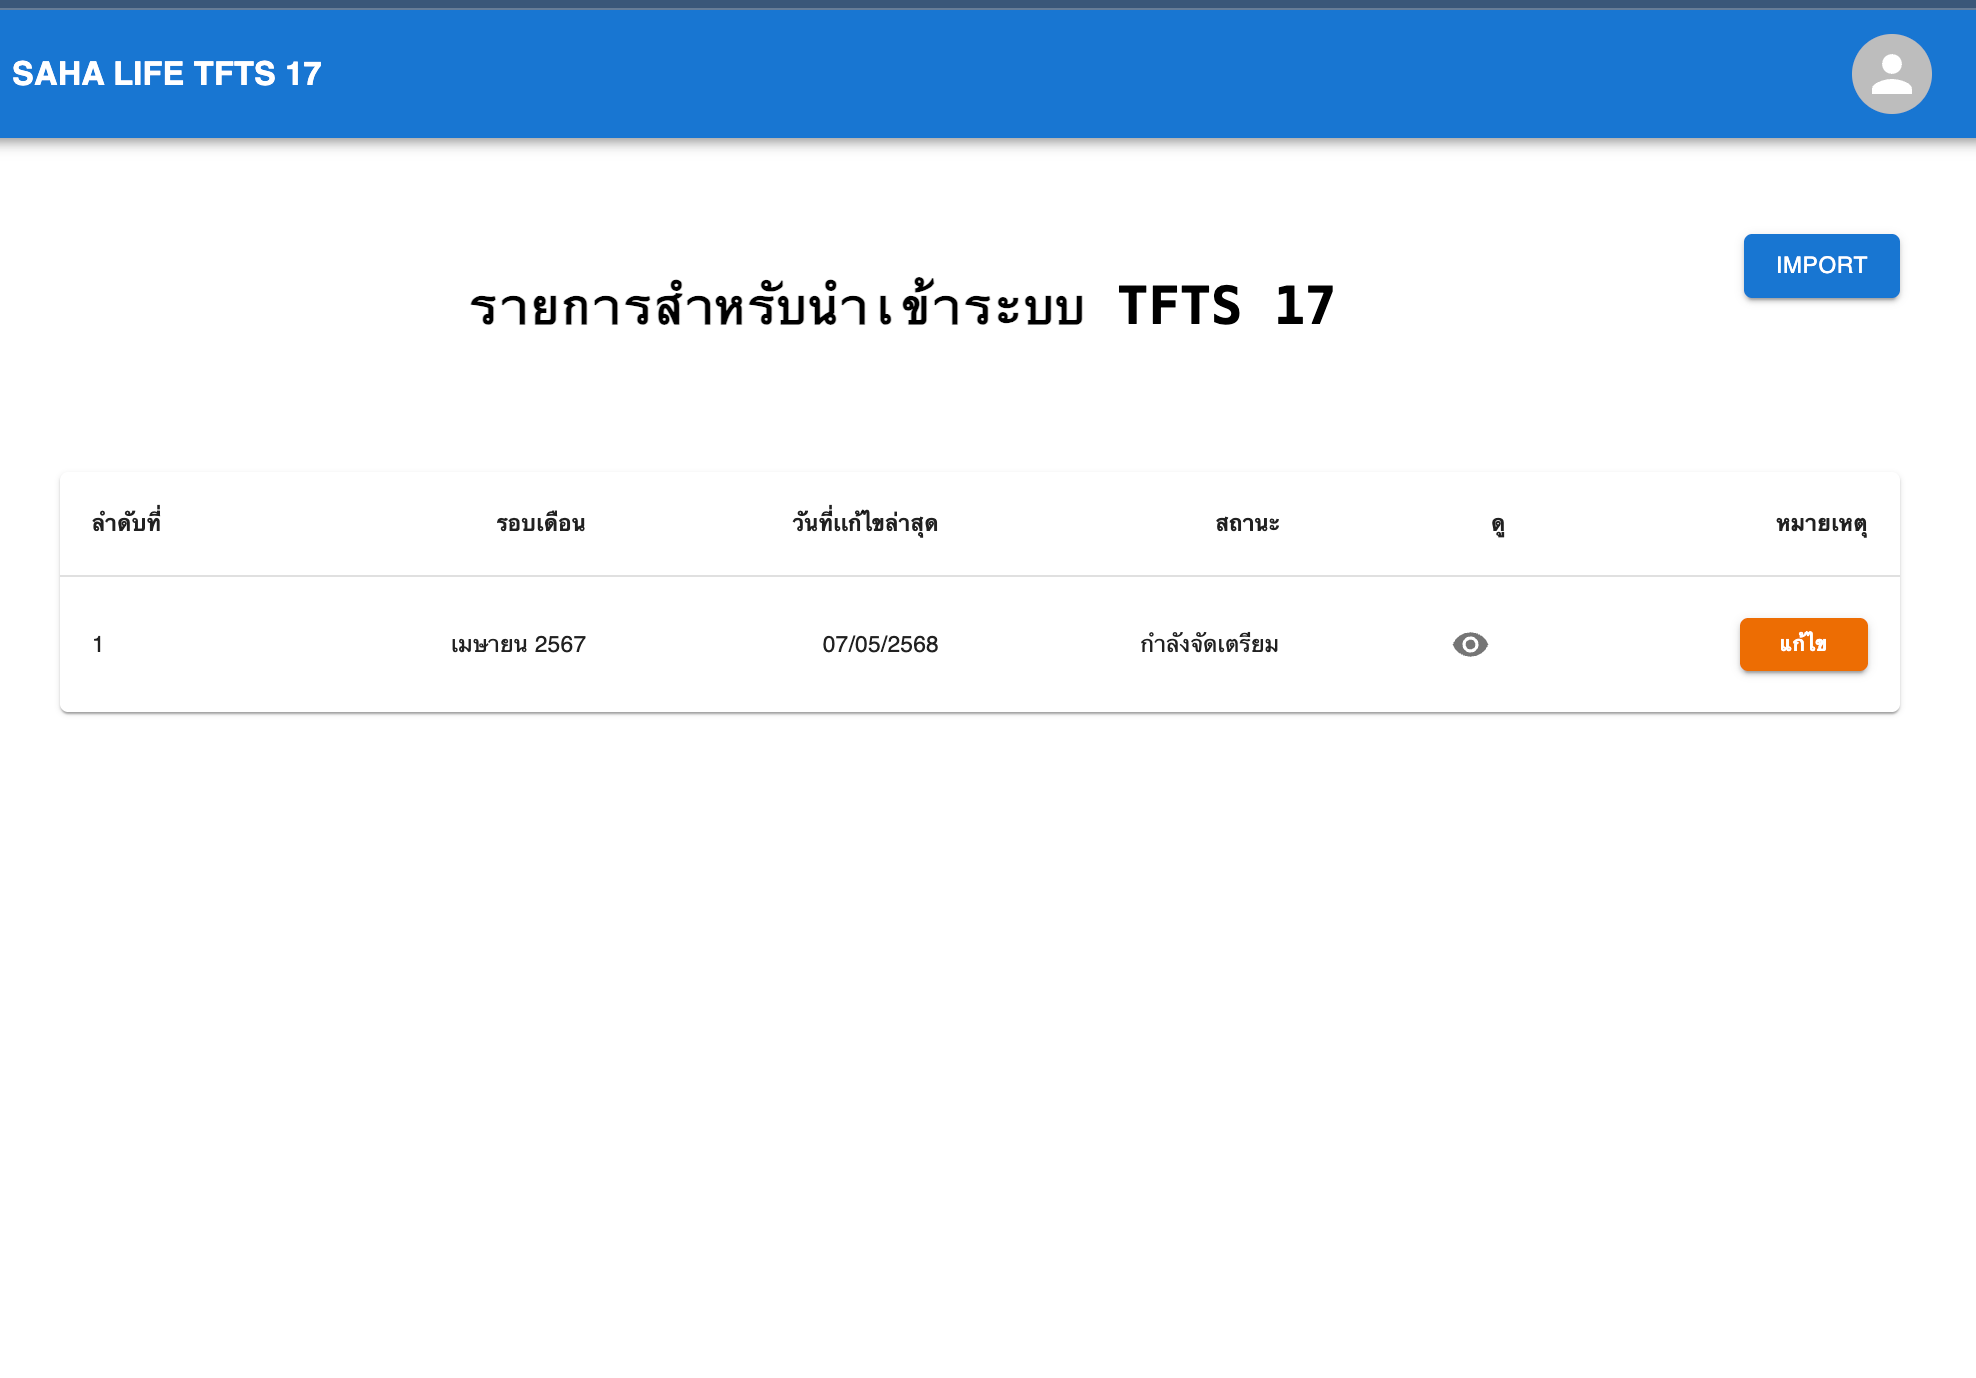1976x1378 pixels.
Task: Open the user account avatar menu
Action: 1891,74
